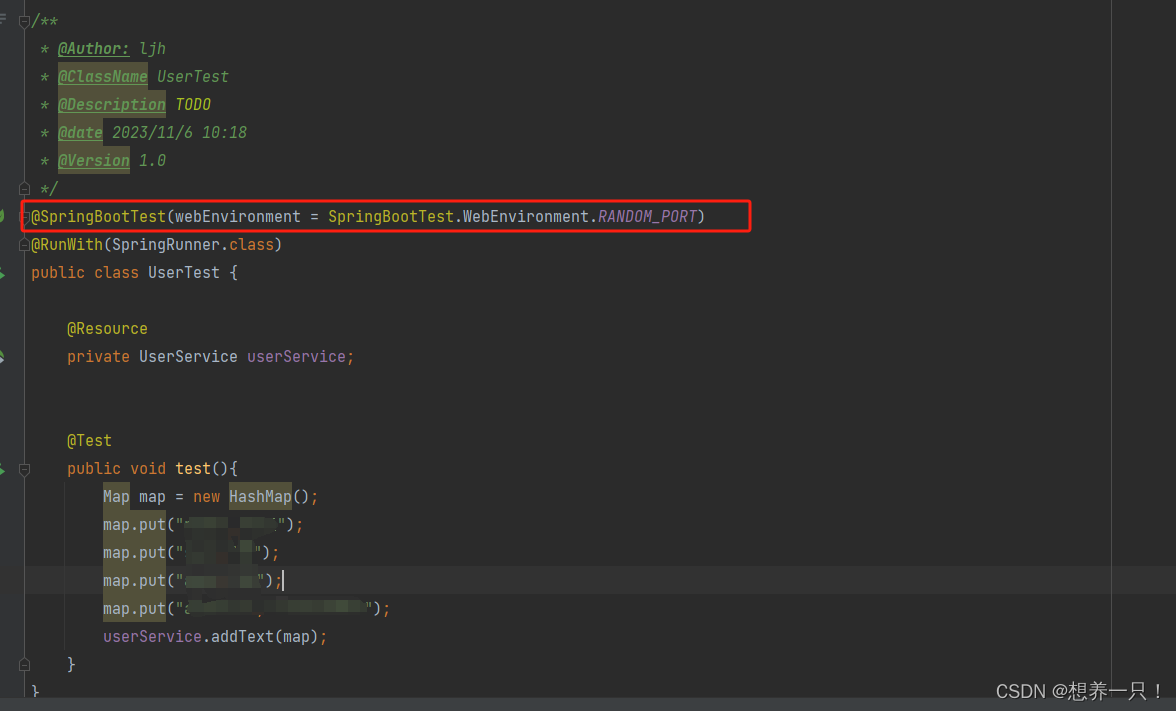Click the date 2023/11/6 10:18

[179, 133]
